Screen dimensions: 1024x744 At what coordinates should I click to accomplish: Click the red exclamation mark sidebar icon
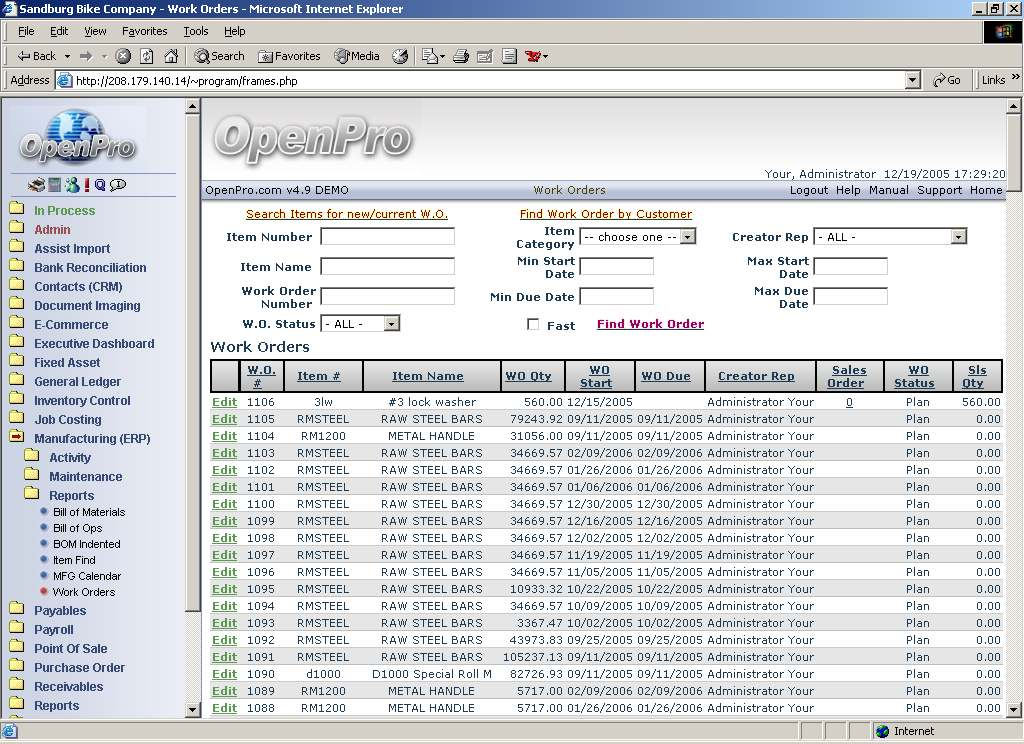coord(87,185)
